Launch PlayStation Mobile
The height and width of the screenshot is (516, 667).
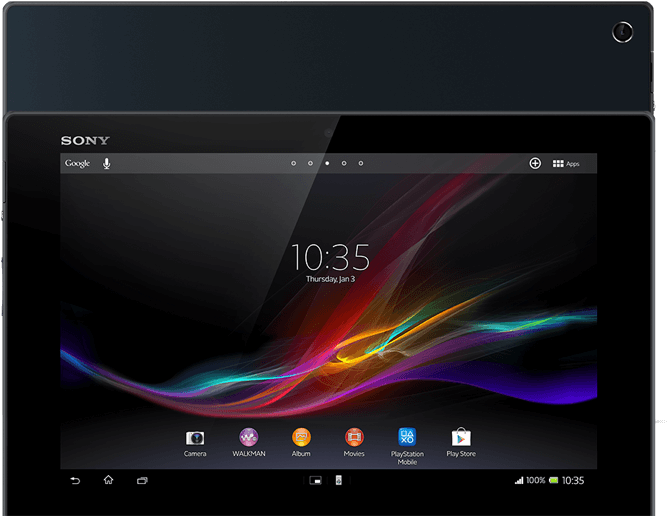(x=407, y=446)
